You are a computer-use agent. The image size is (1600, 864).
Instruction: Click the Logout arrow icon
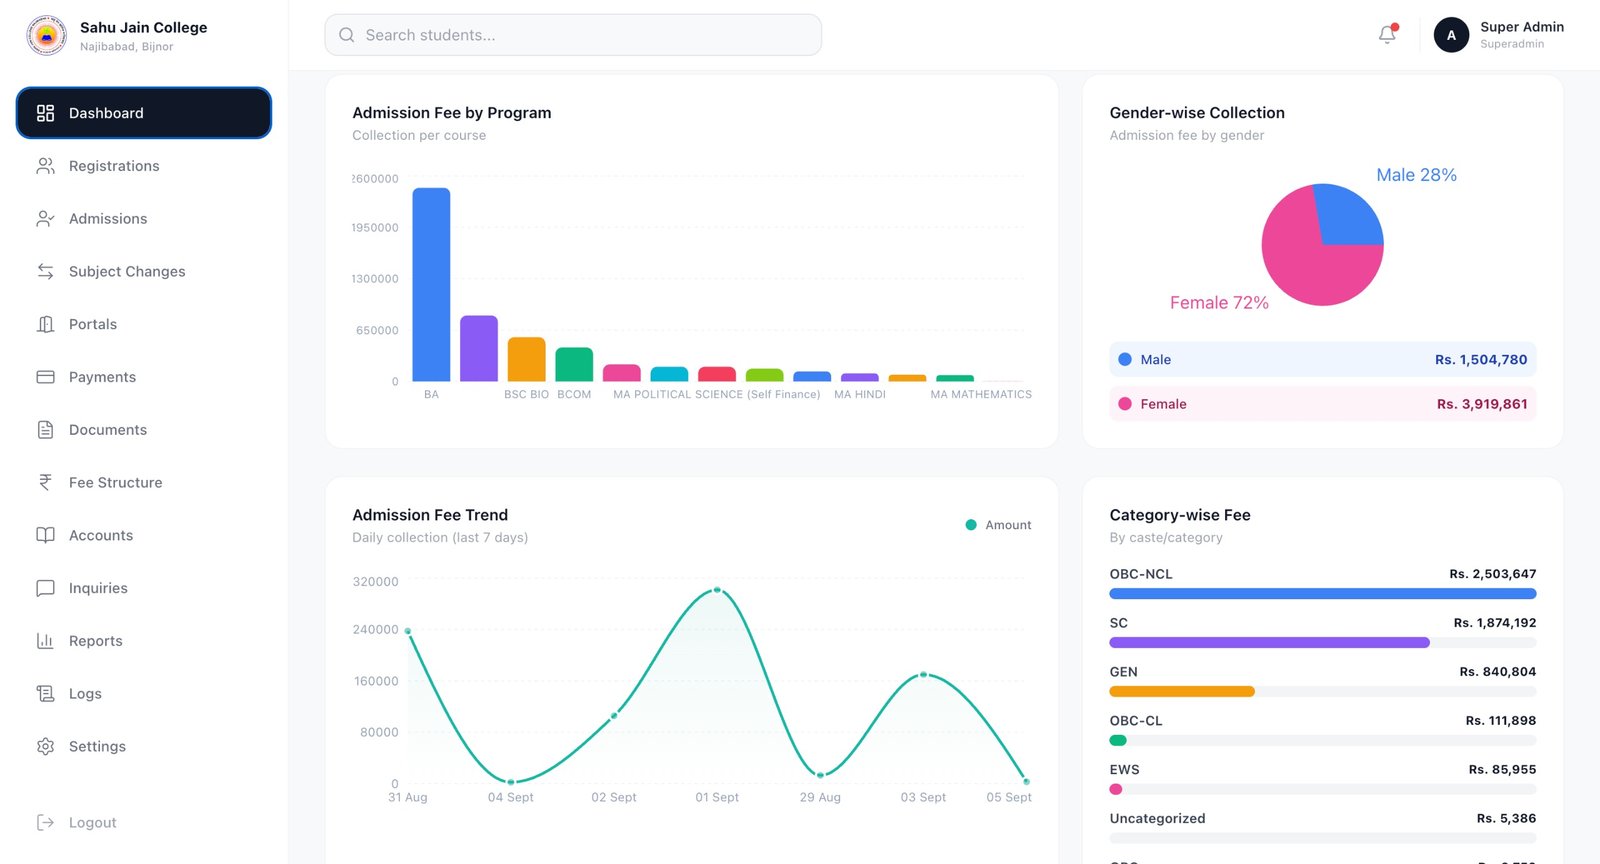point(45,822)
